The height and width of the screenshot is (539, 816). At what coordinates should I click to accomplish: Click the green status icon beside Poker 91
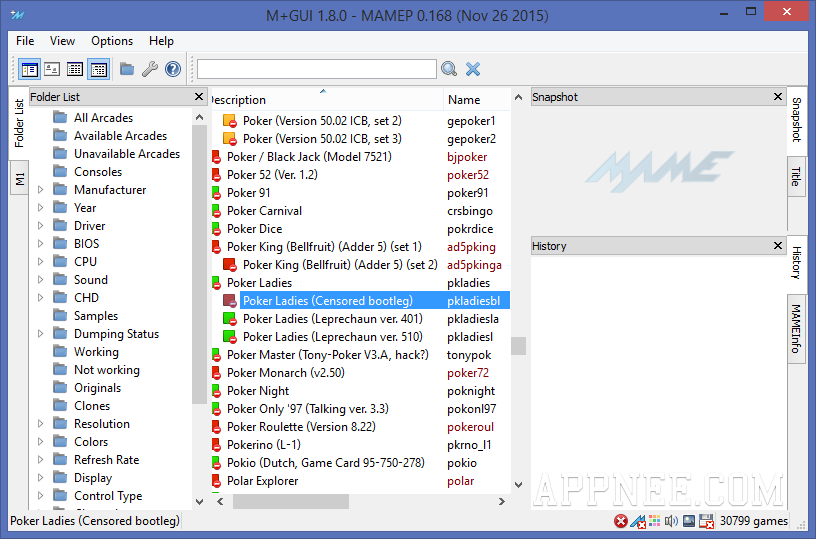[217, 193]
